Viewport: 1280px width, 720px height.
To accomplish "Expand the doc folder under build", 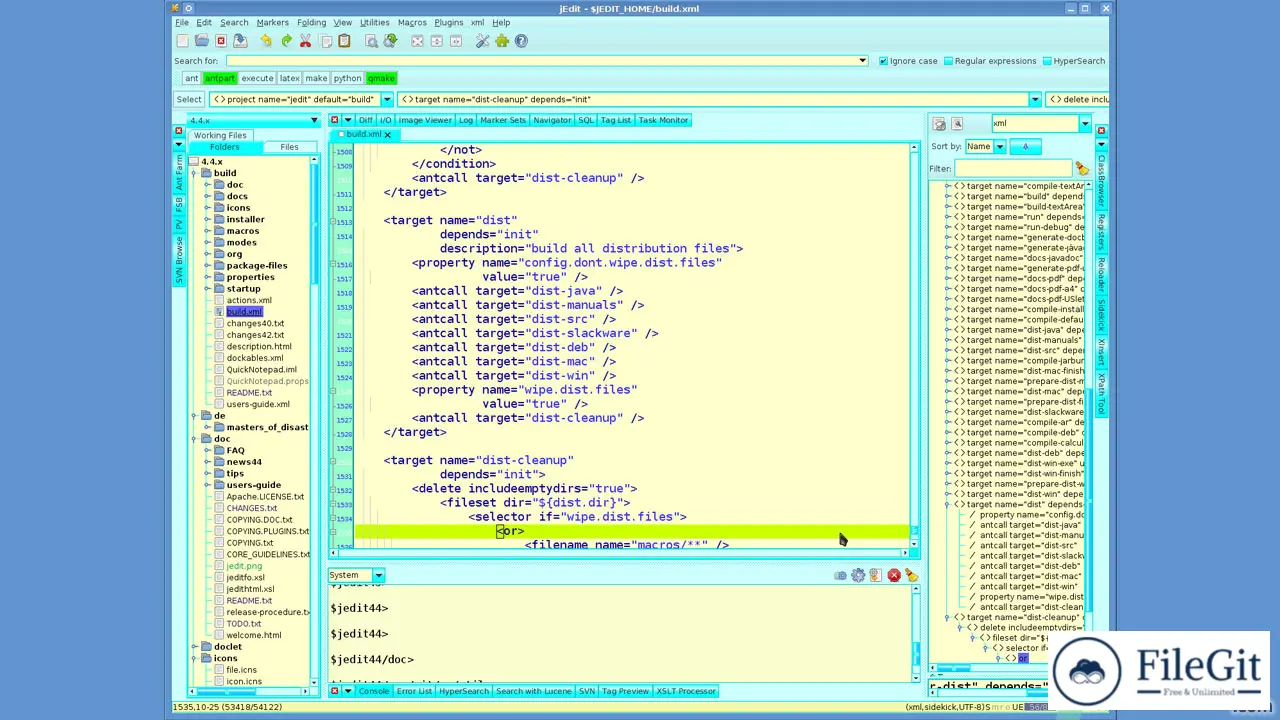I will [207, 185].
